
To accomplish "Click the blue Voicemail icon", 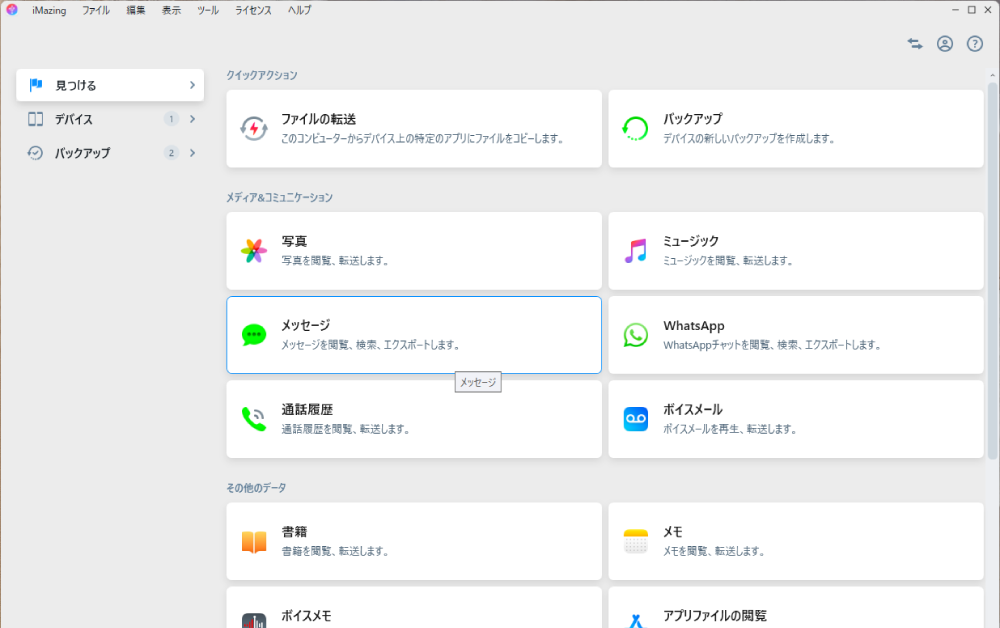I will pyautogui.click(x=636, y=419).
